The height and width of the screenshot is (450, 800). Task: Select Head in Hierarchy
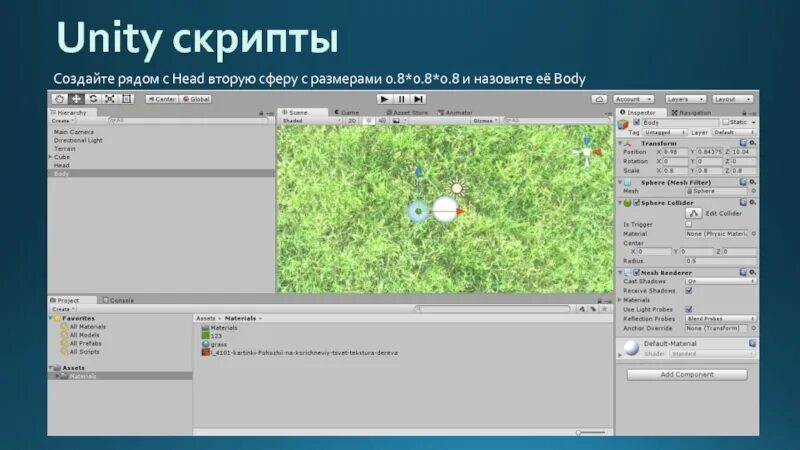coord(61,165)
